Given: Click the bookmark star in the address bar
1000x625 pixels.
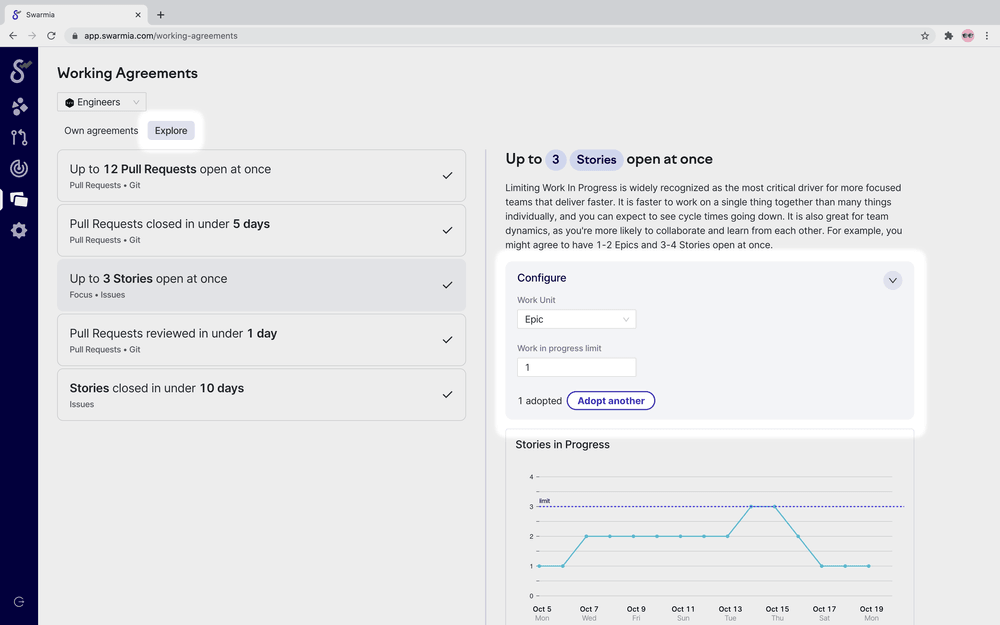Looking at the screenshot, I should [925, 35].
